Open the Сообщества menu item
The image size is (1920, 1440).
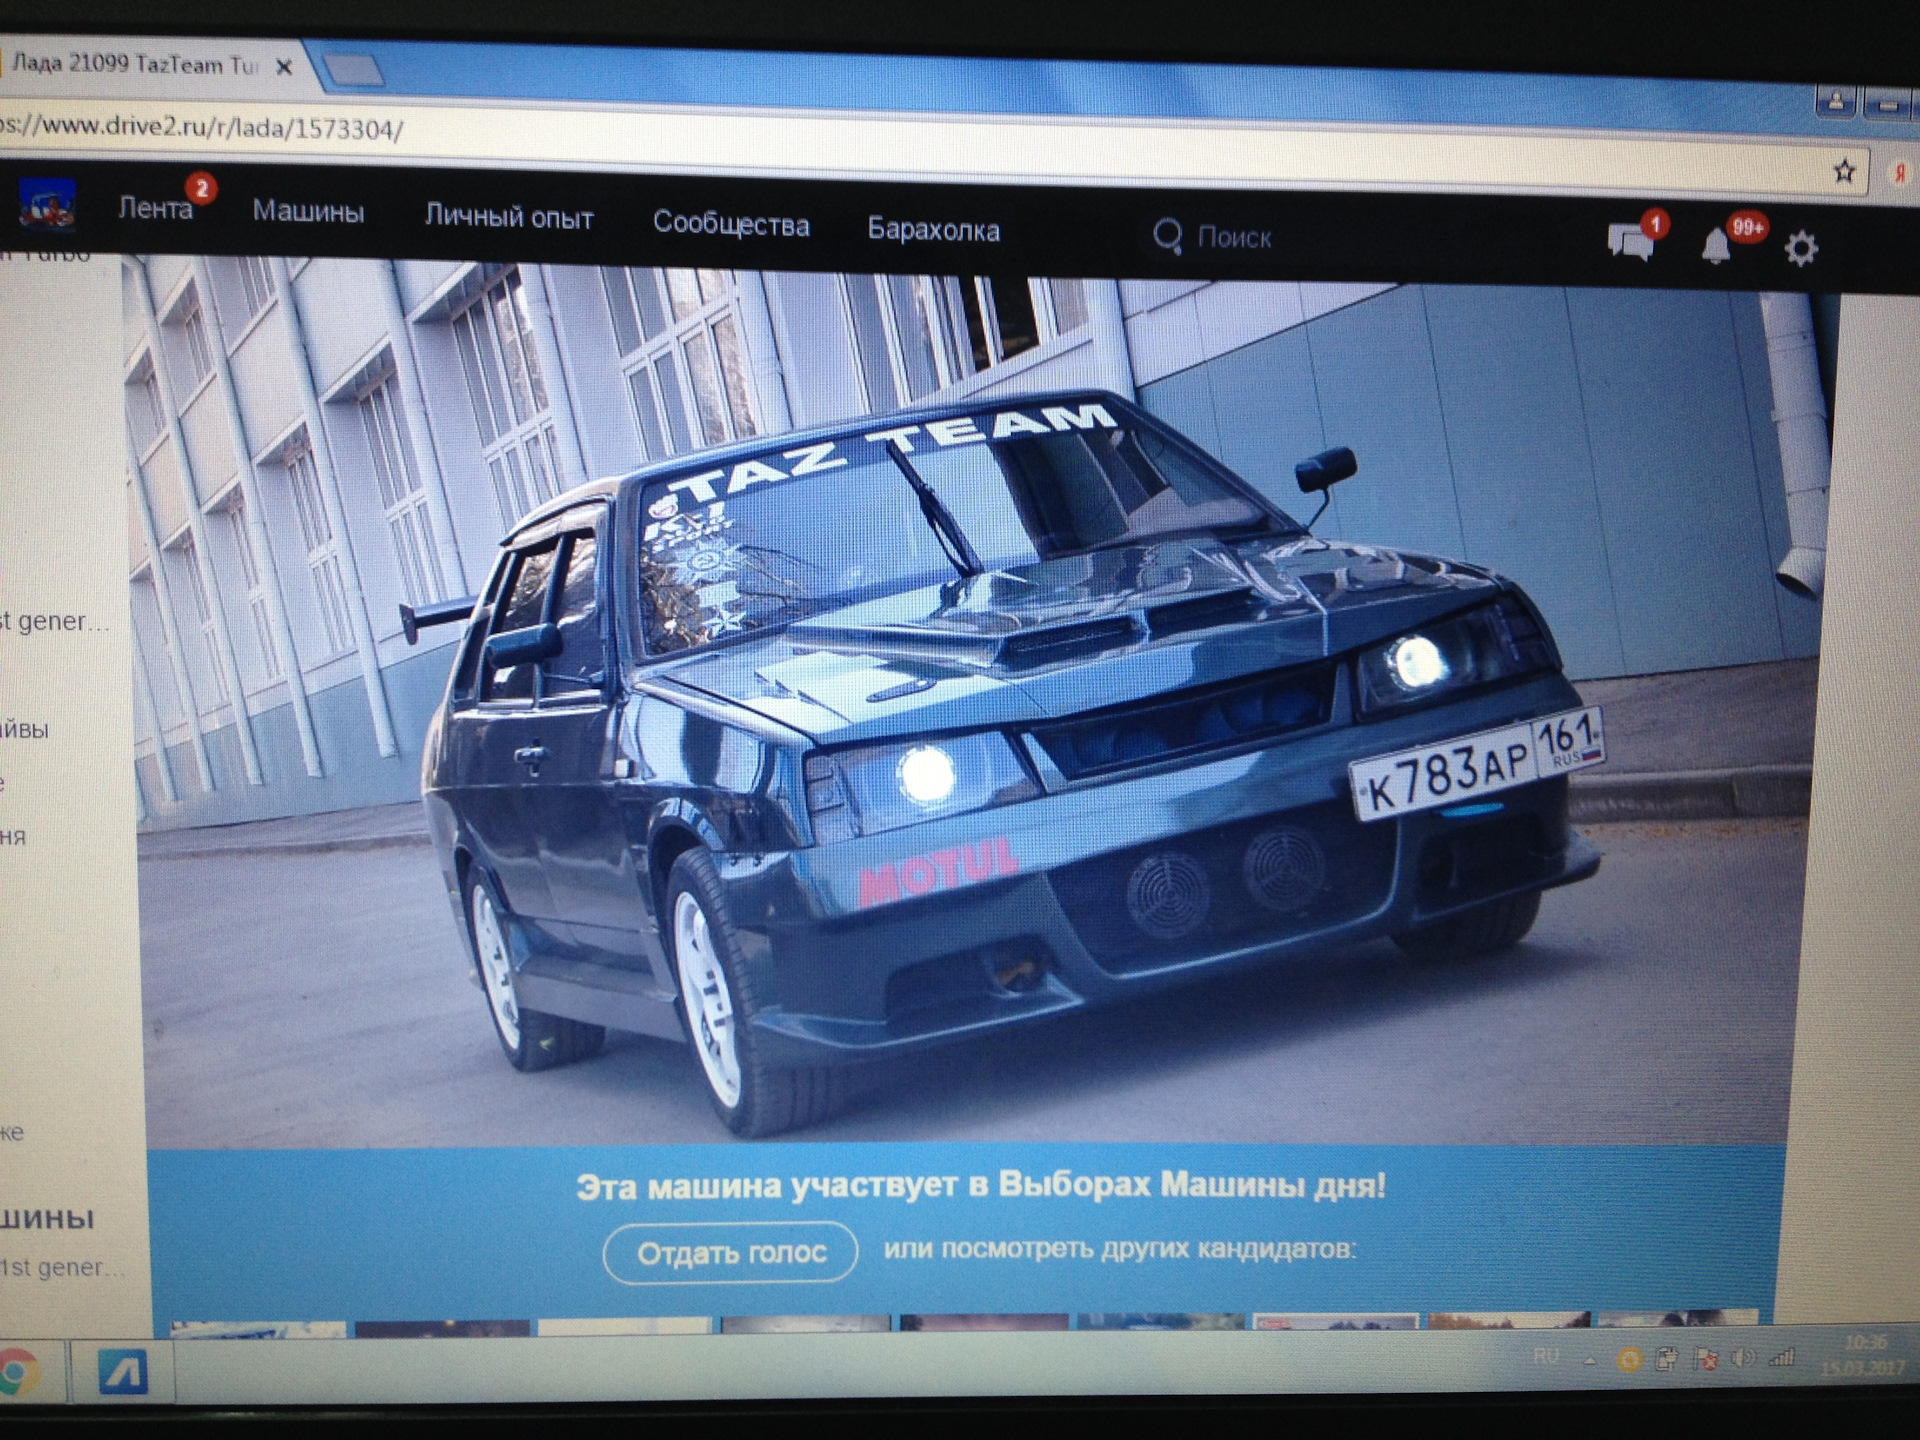click(x=731, y=223)
